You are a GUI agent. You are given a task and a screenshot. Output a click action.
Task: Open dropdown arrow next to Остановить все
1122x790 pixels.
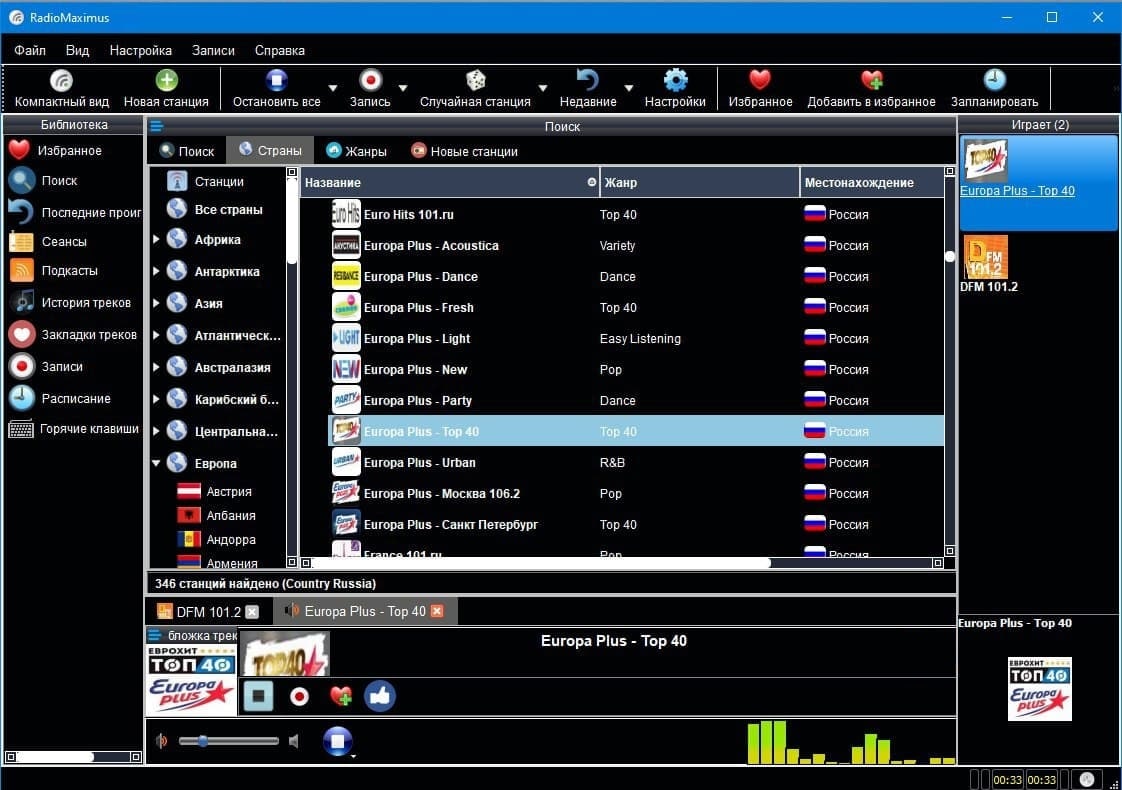coord(333,88)
